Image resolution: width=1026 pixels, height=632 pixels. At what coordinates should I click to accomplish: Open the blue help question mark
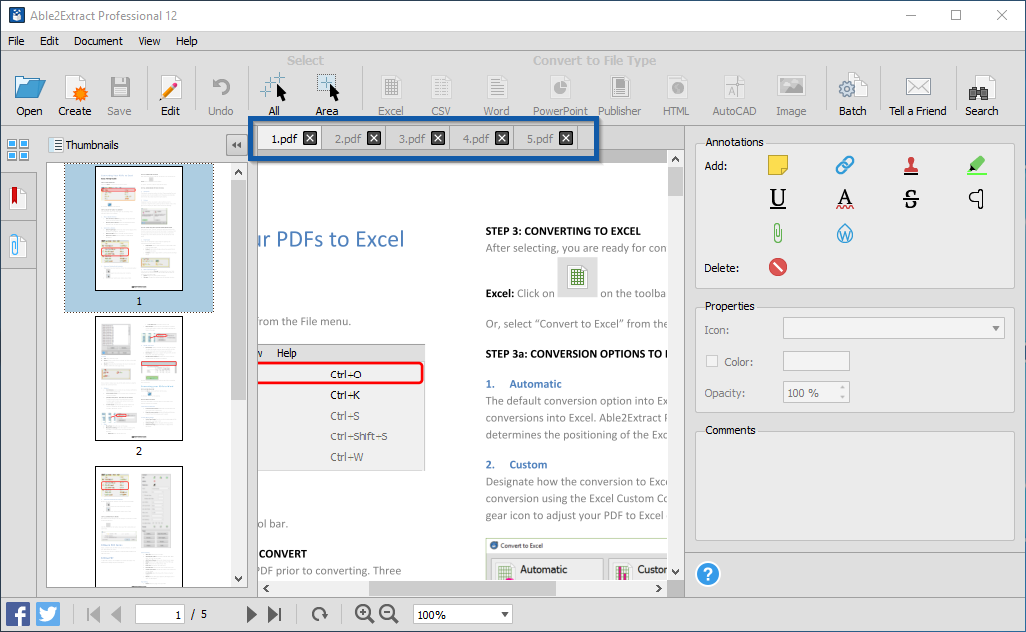[707, 574]
